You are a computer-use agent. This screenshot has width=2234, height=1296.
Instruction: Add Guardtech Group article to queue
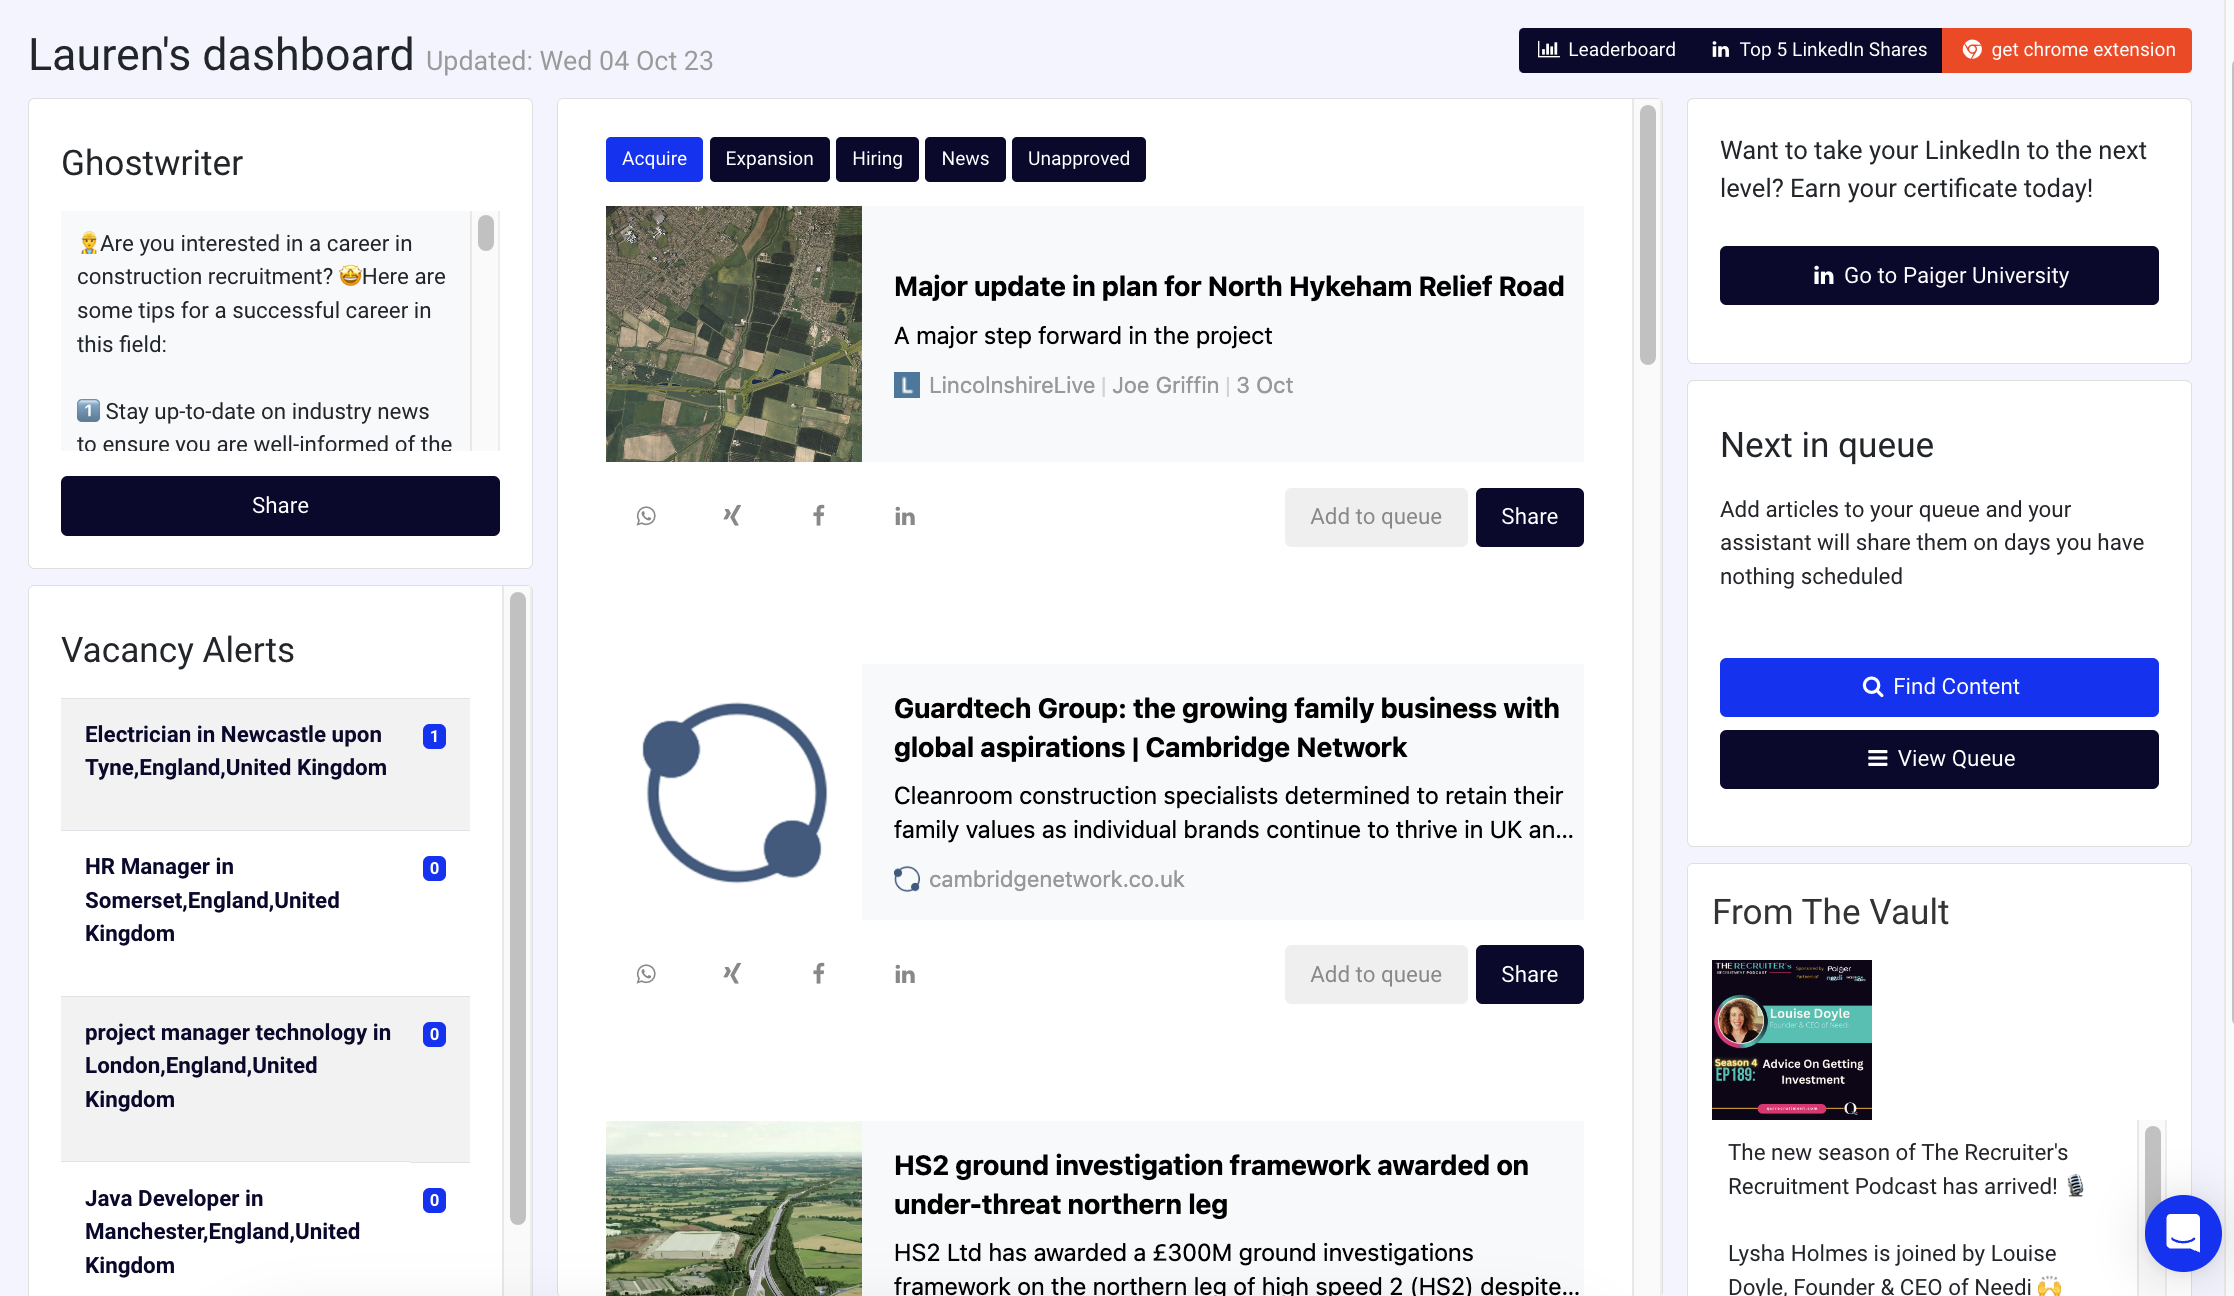[1376, 974]
